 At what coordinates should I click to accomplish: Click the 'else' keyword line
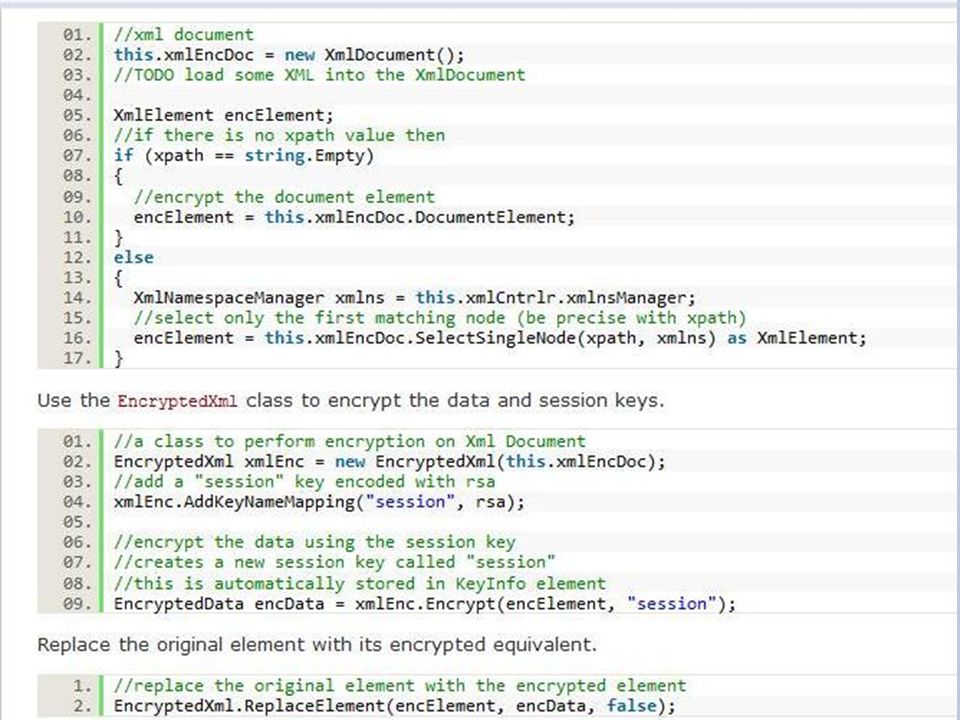coord(133,257)
